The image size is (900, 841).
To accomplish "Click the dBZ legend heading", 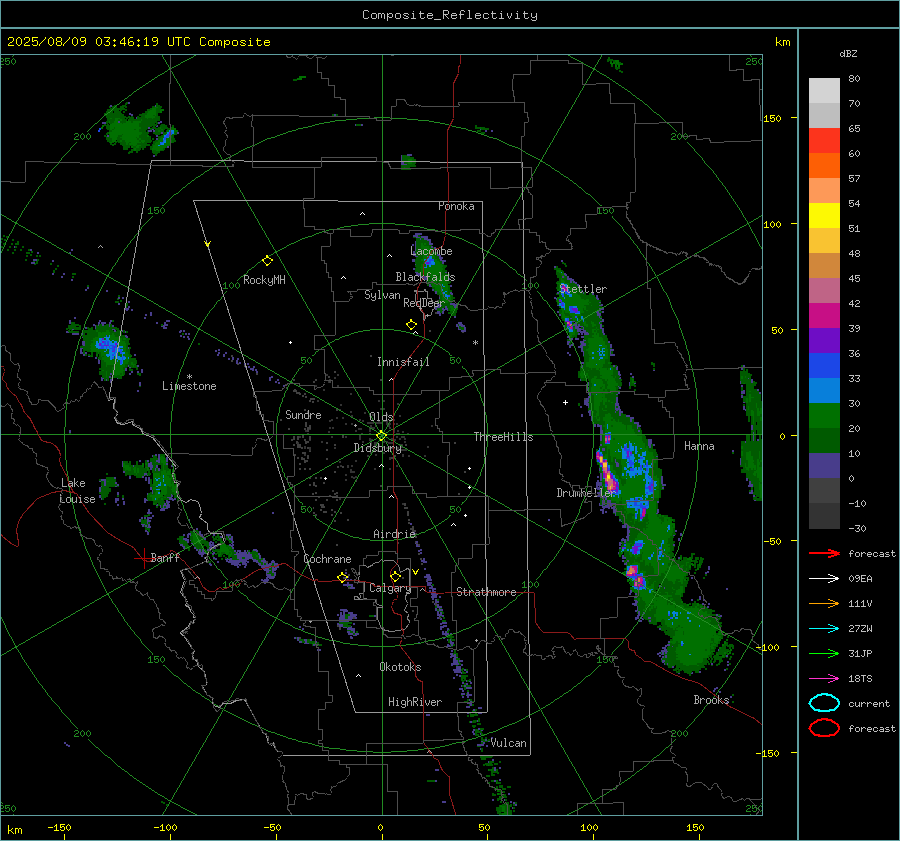I will click(848, 53).
